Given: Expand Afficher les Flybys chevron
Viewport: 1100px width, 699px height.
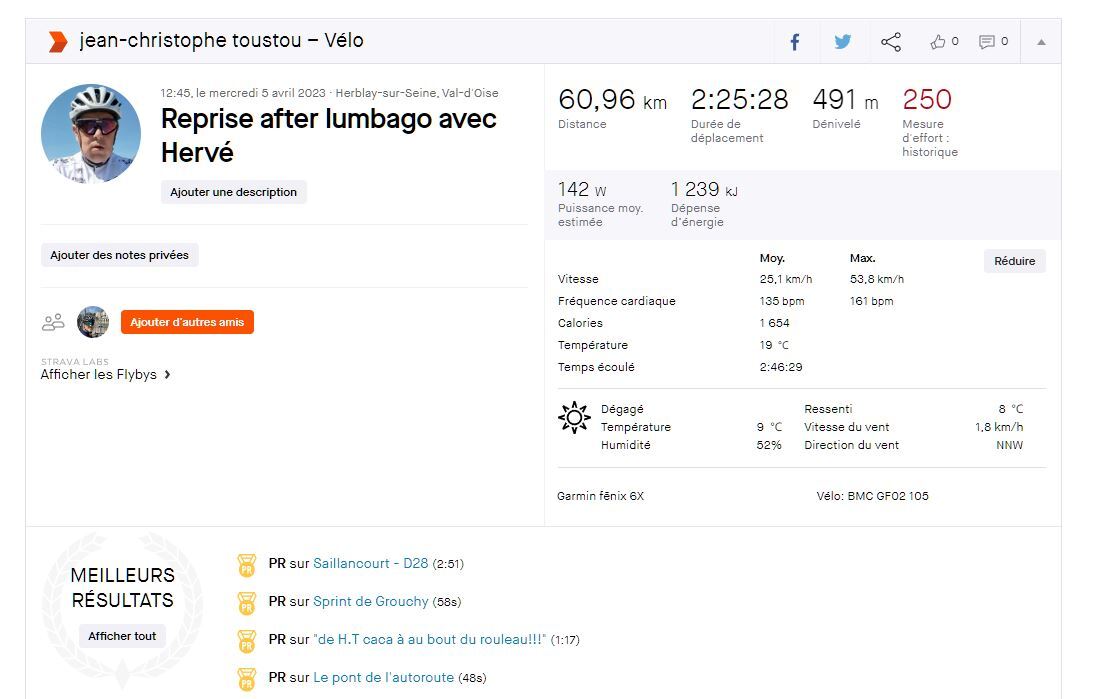Looking at the screenshot, I should click(167, 375).
